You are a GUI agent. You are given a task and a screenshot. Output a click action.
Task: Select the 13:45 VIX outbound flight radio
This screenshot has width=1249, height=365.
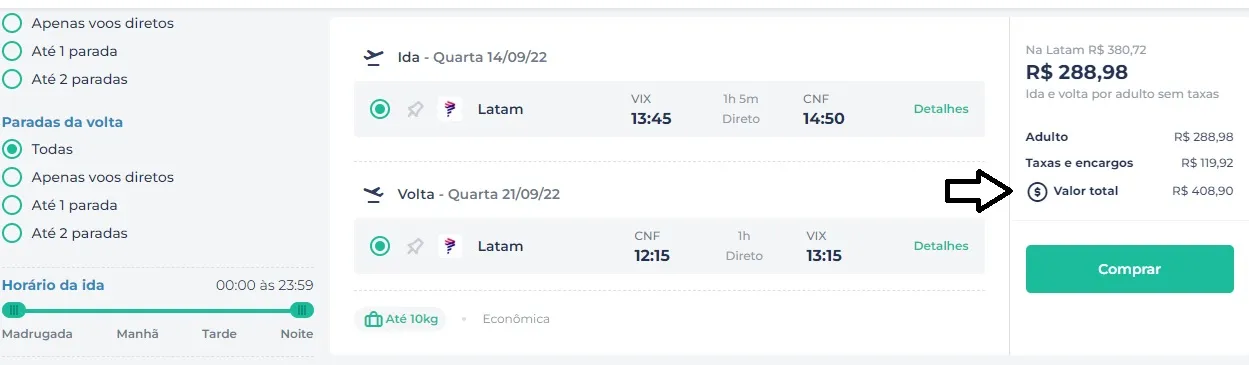[x=380, y=109]
